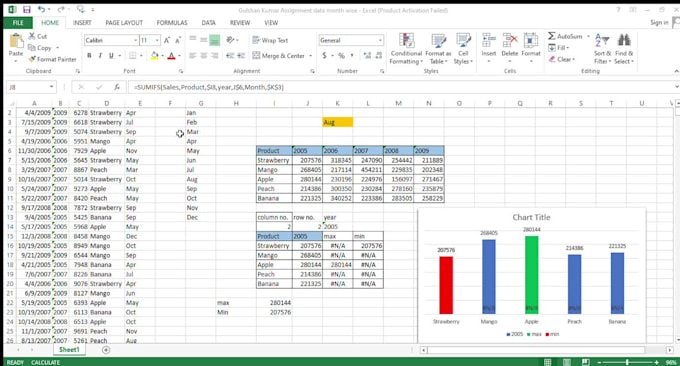Decrease font size with smaller A icon
This screenshot has height=366, width=680.
click(x=178, y=40)
